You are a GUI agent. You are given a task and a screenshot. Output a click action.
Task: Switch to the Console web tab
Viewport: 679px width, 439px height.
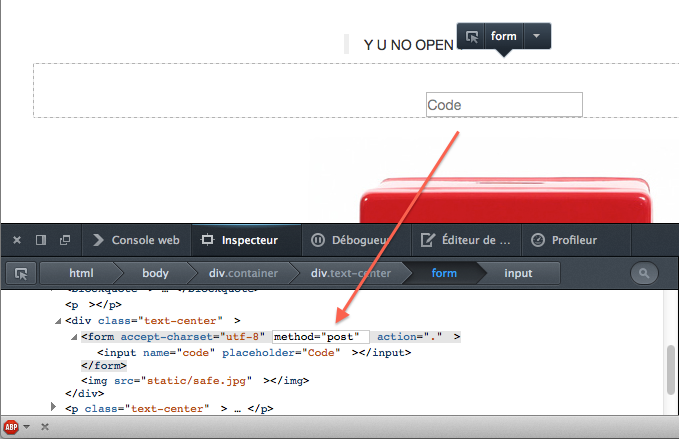coord(136,240)
